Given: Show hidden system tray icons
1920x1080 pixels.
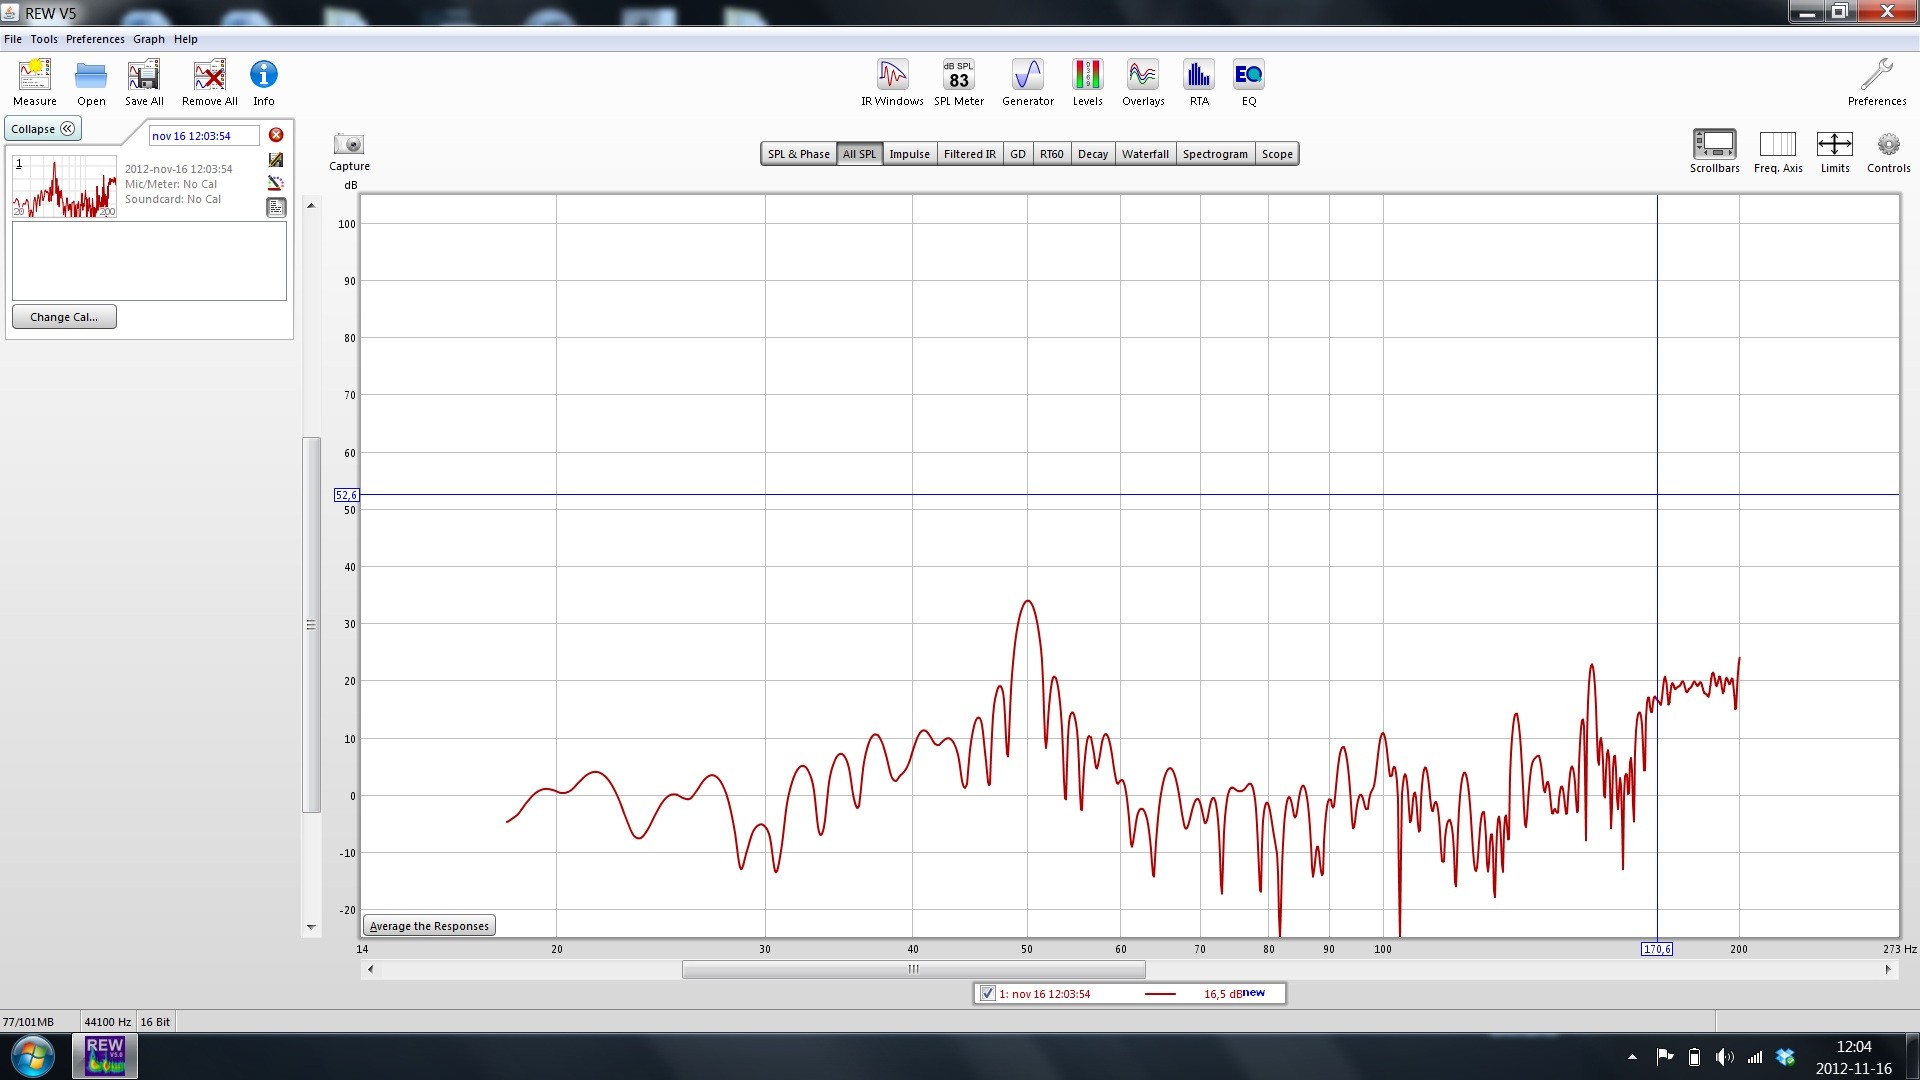Looking at the screenshot, I should pos(1632,1056).
